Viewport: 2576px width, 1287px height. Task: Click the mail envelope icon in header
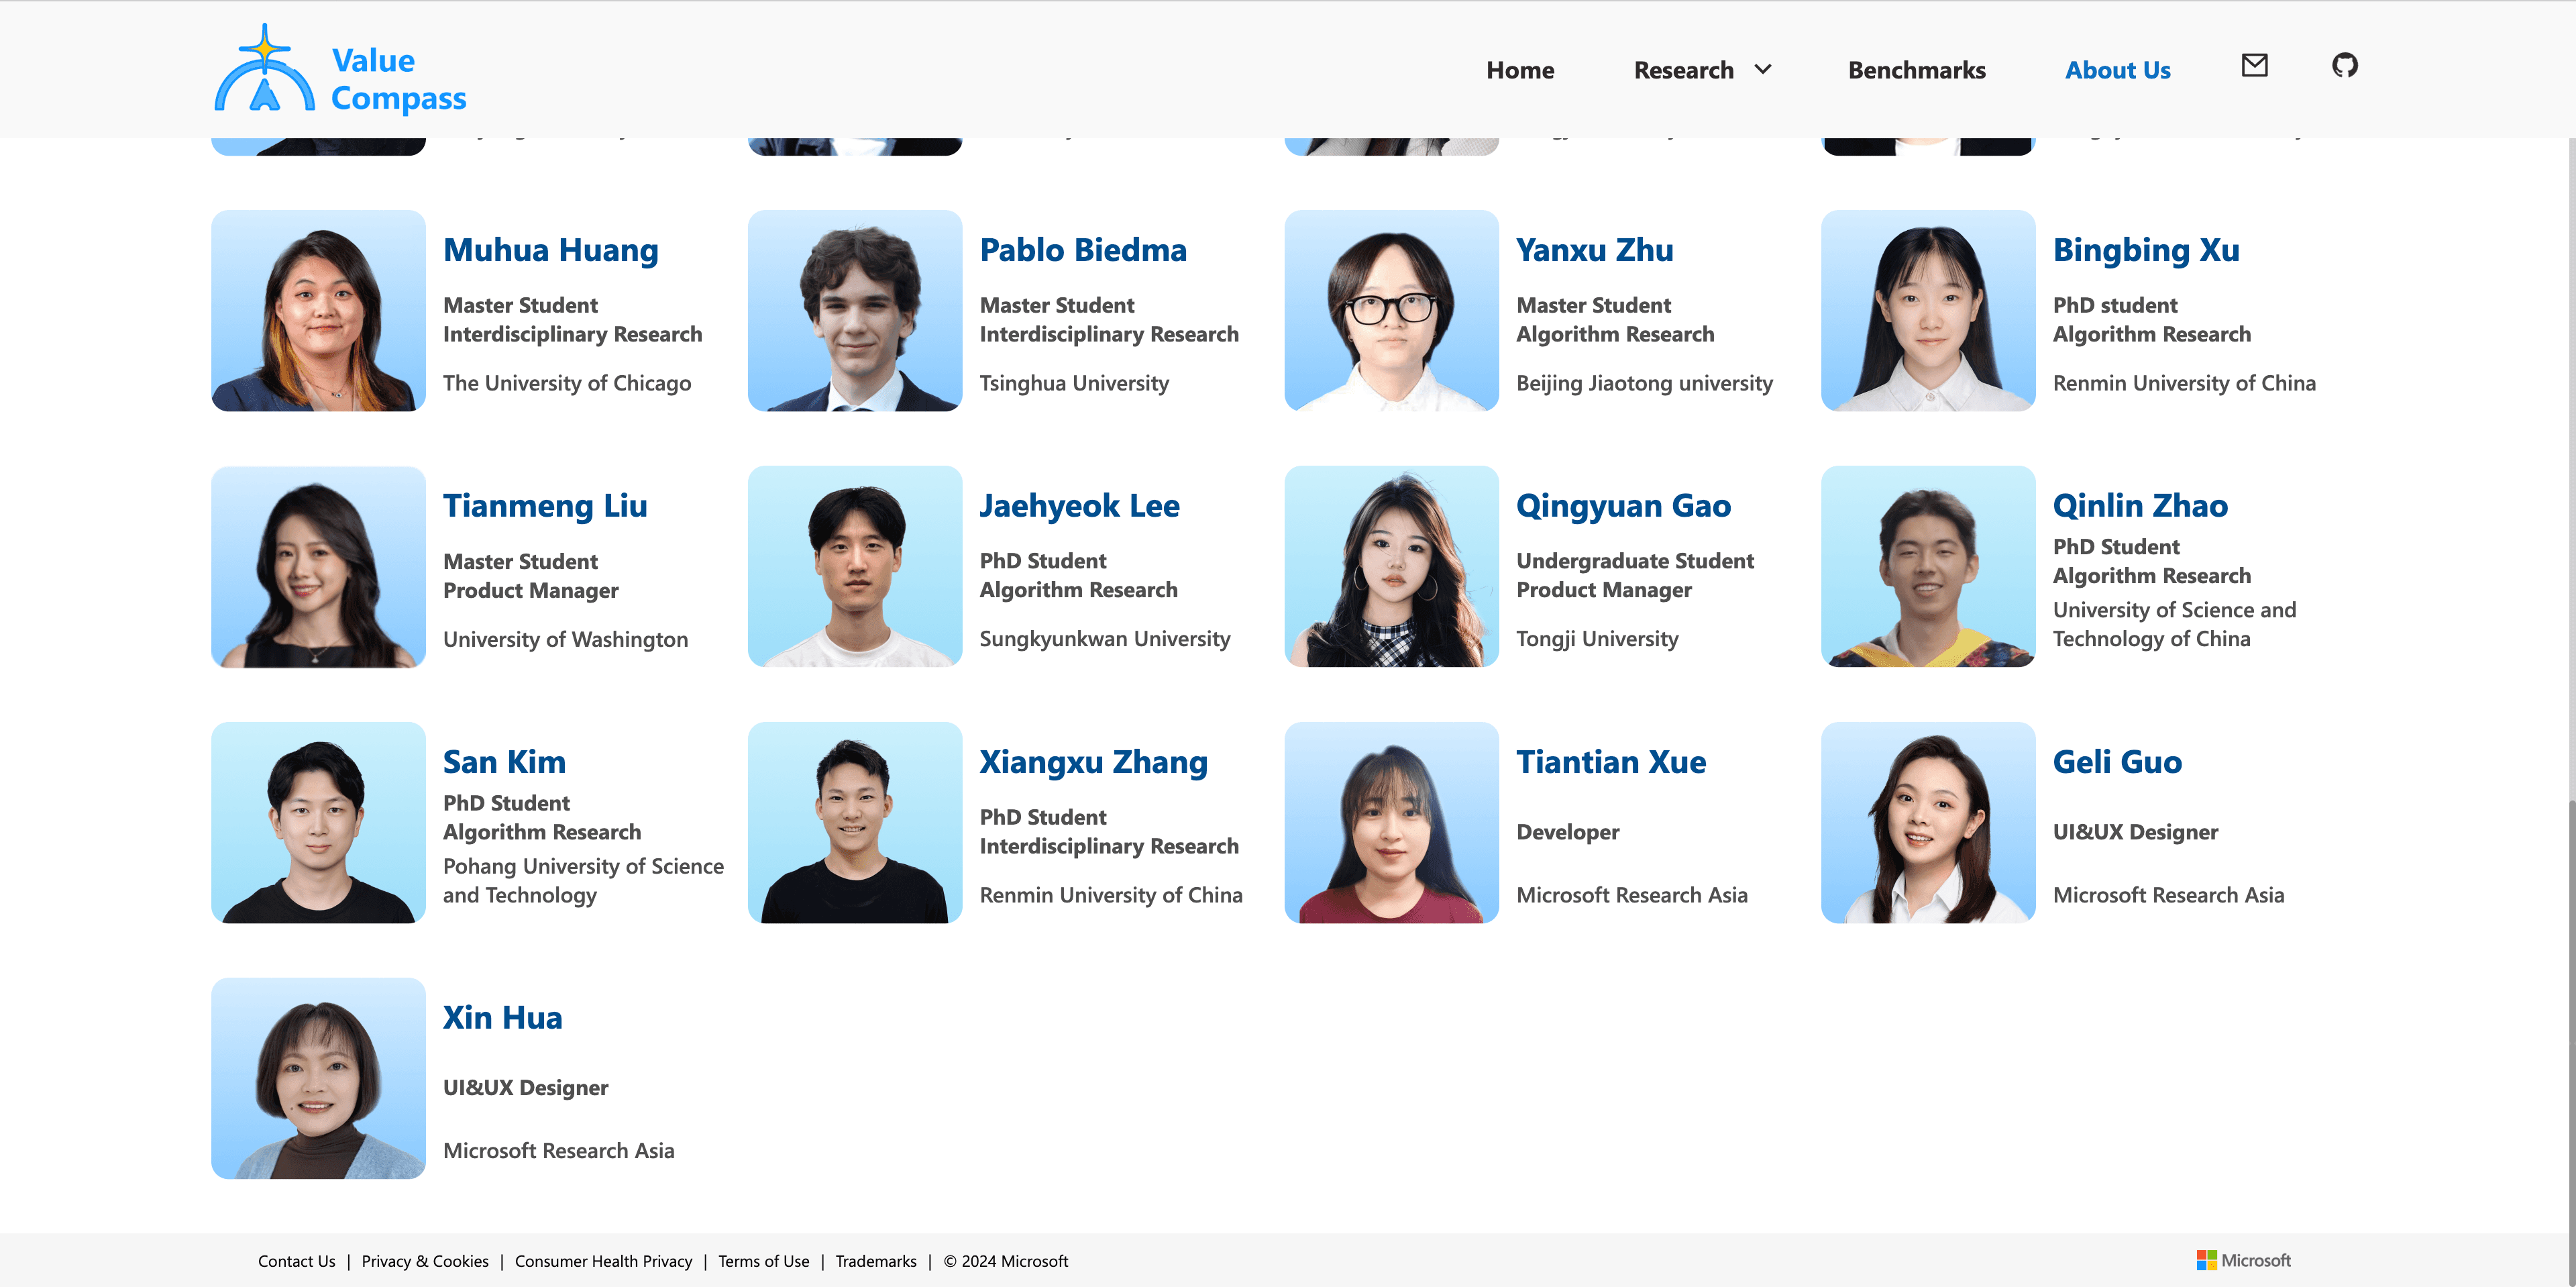coord(2254,66)
